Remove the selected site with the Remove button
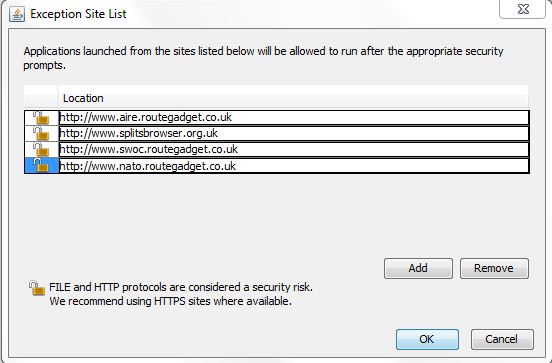The image size is (552, 363). point(494,268)
